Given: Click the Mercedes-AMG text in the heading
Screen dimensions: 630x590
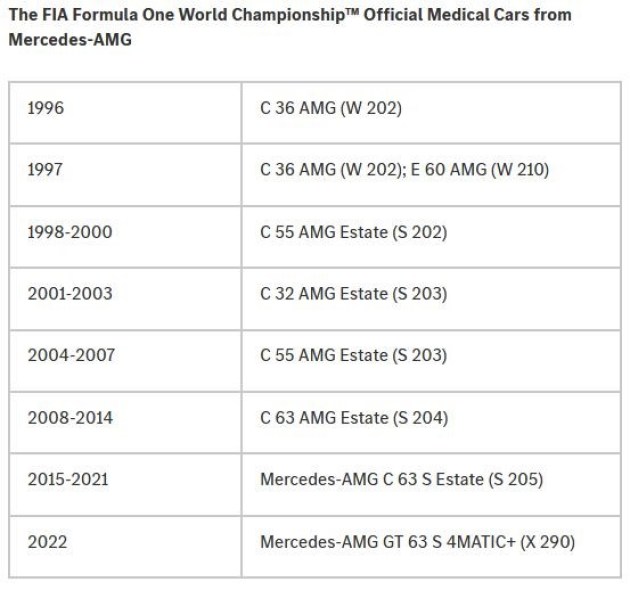Looking at the screenshot, I should [70, 40].
